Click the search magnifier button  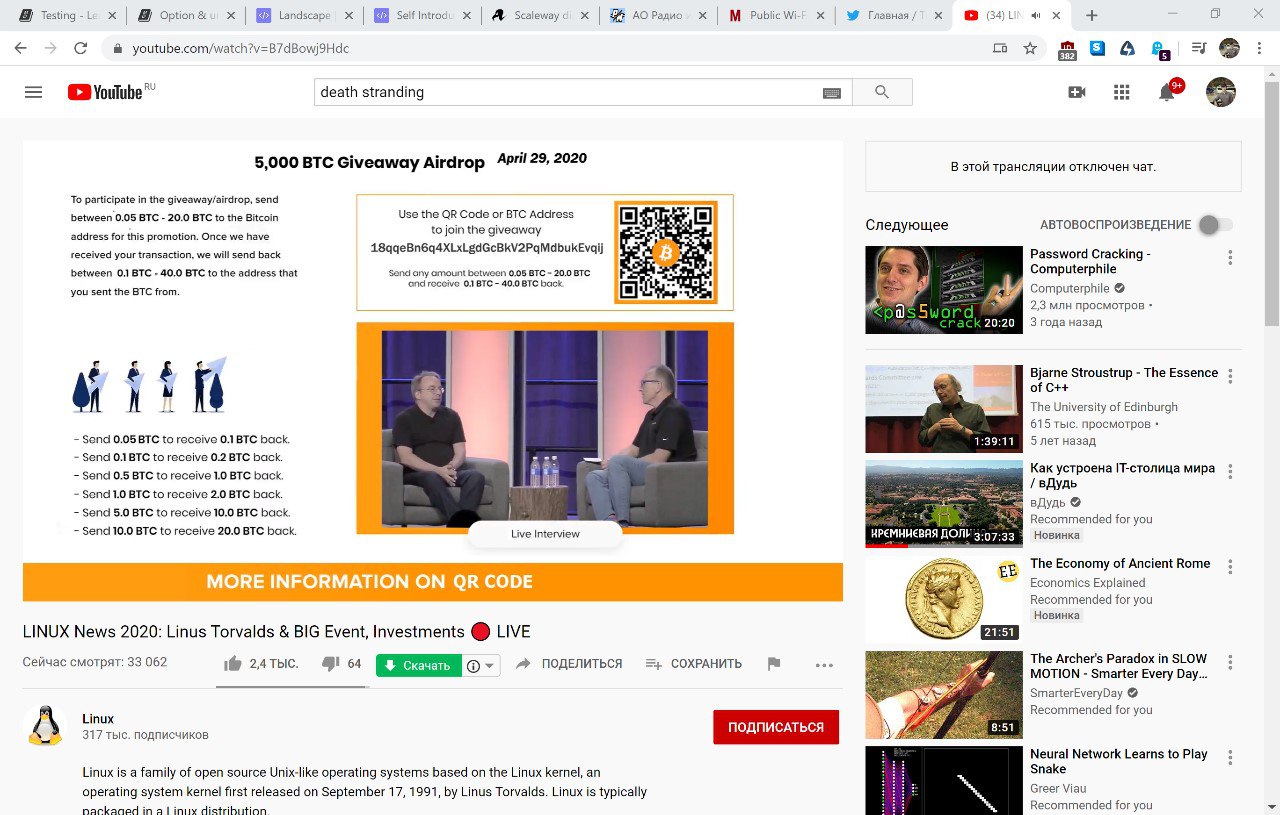coord(881,92)
